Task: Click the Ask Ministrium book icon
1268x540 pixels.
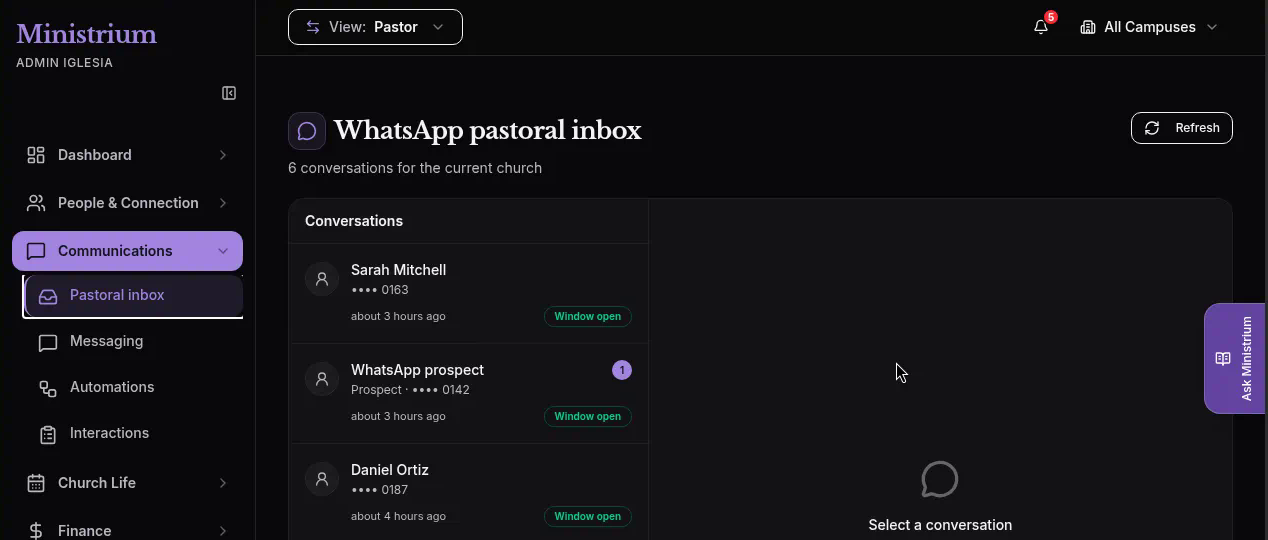Action: pyautogui.click(x=1222, y=359)
